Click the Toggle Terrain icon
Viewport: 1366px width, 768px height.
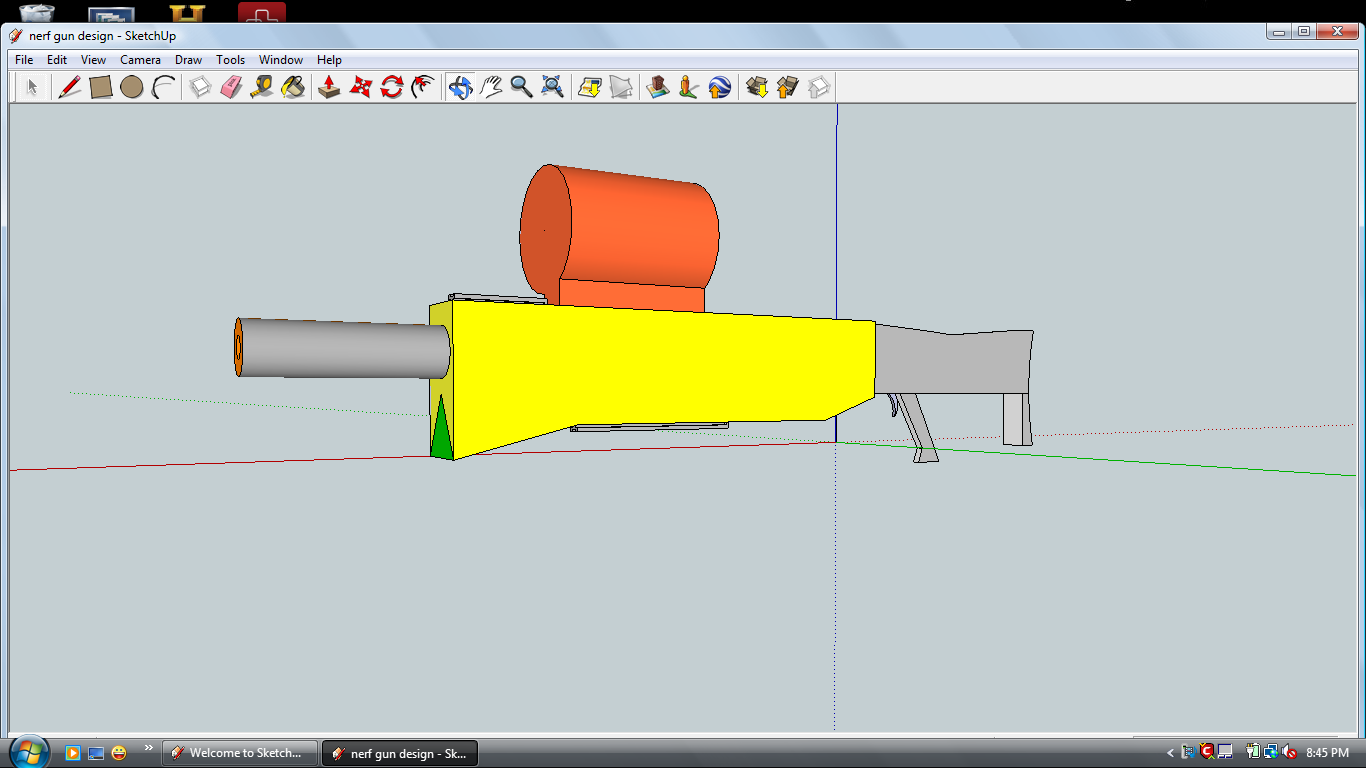pos(620,87)
